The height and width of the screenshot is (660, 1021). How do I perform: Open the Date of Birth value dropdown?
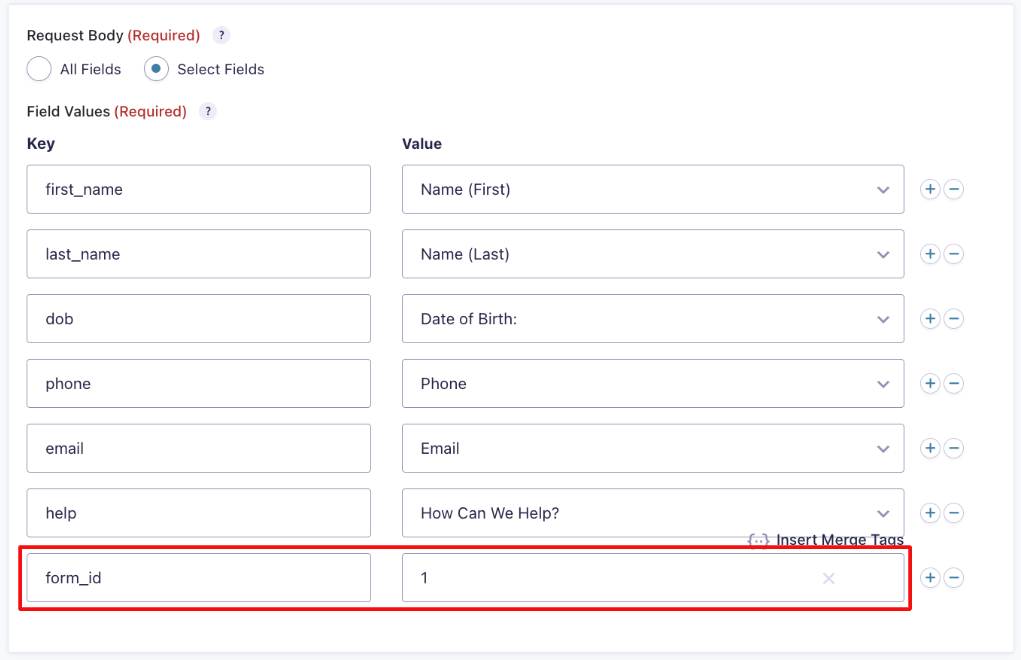(x=883, y=318)
